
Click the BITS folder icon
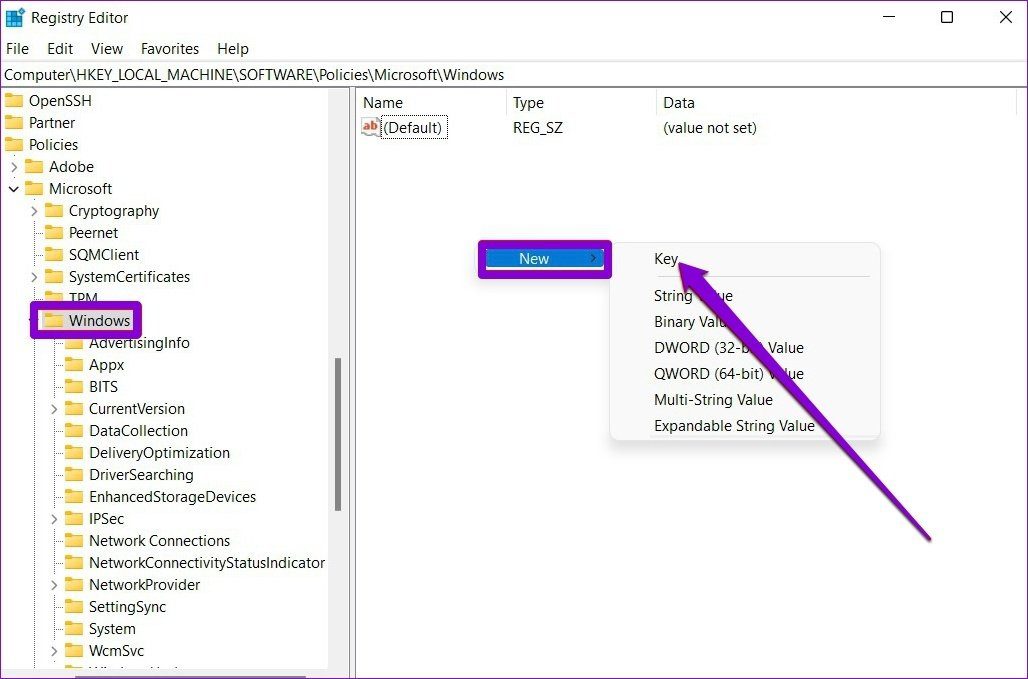(x=74, y=387)
